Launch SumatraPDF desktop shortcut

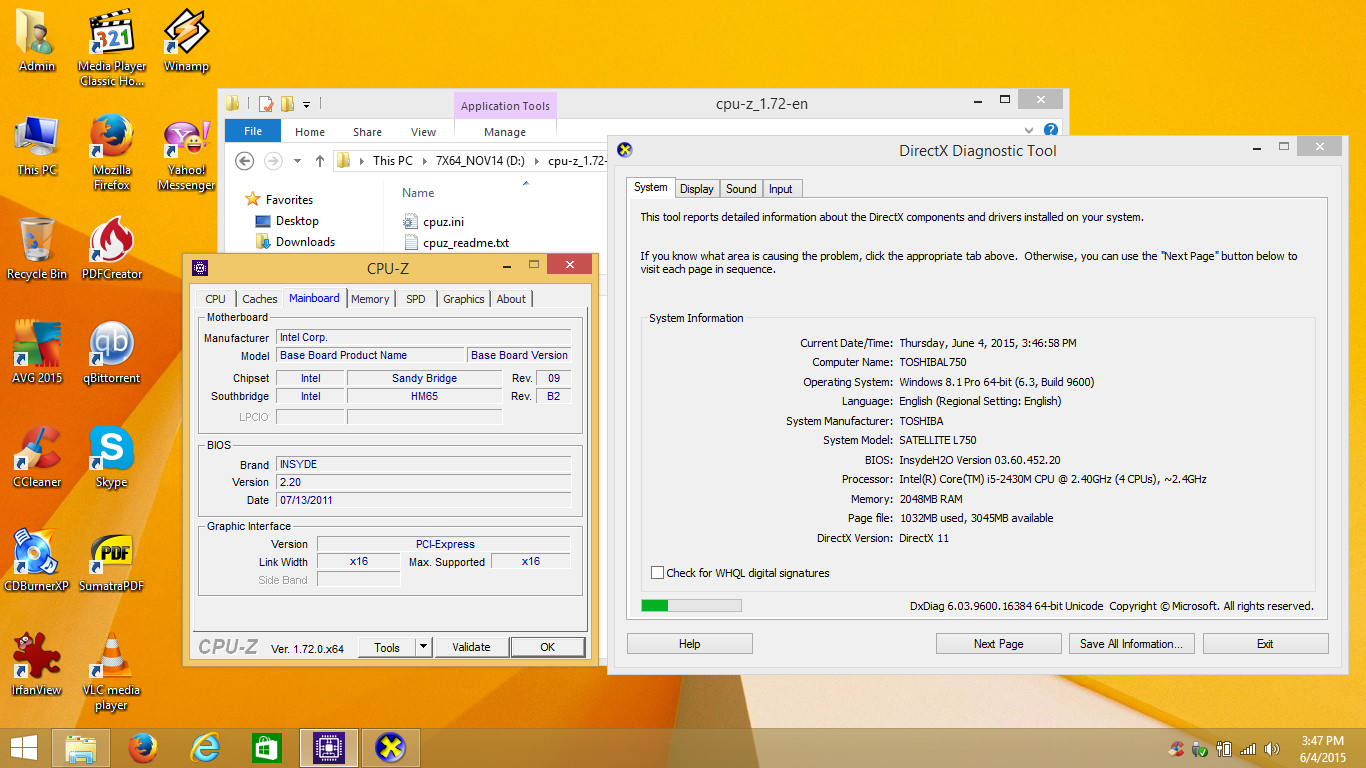[112, 561]
